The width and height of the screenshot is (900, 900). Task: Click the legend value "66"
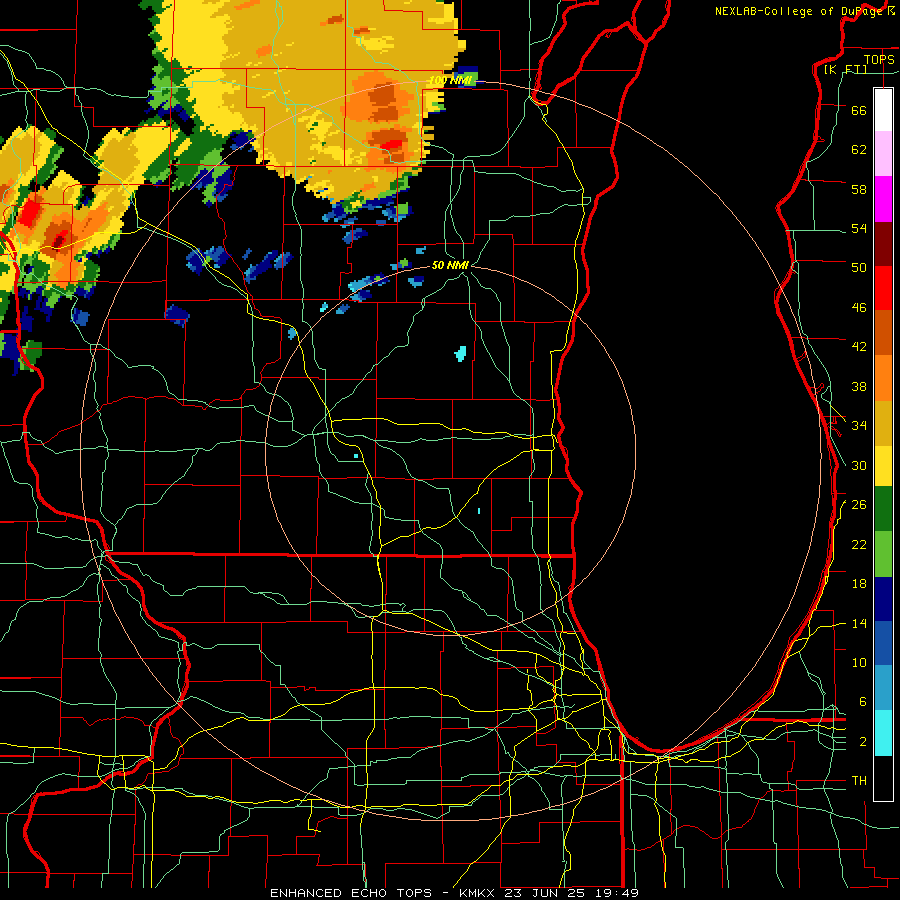point(859,110)
